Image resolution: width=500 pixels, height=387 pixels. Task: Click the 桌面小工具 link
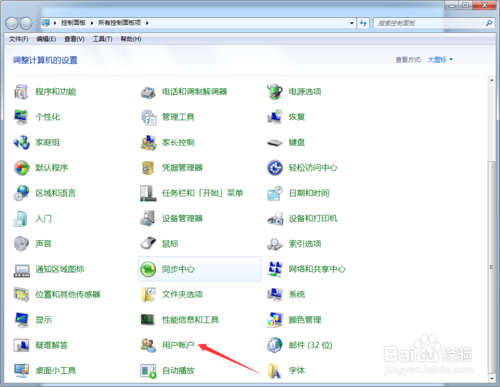56,370
